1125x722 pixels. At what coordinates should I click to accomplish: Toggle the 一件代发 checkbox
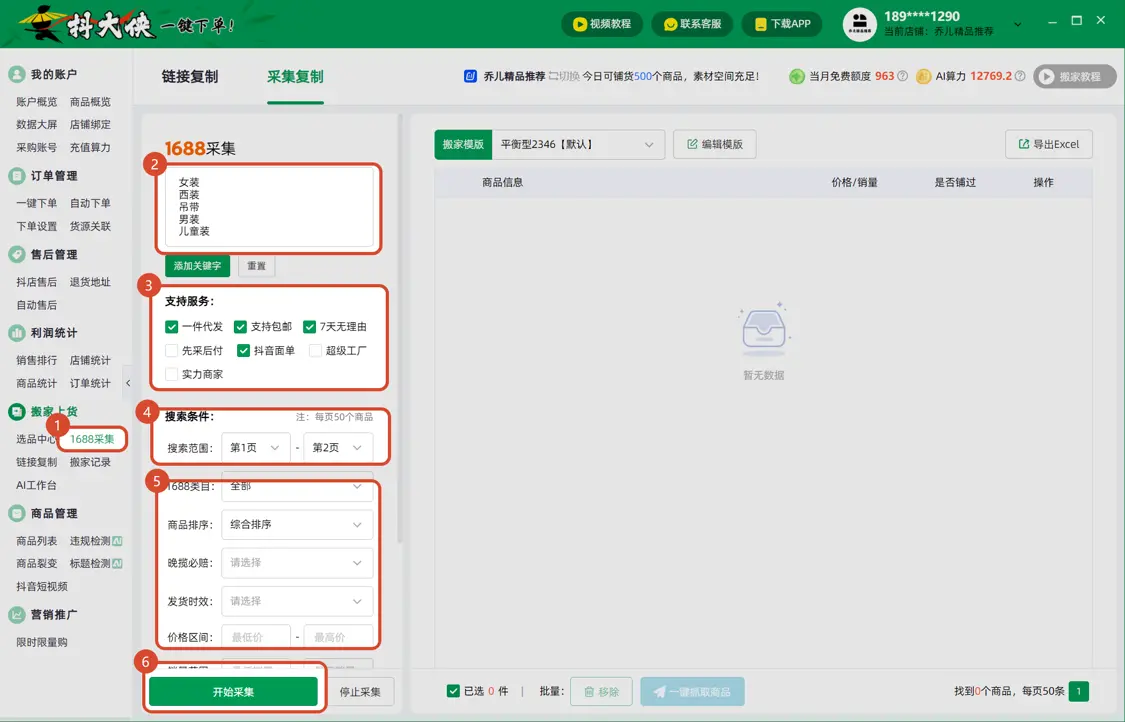[171, 327]
